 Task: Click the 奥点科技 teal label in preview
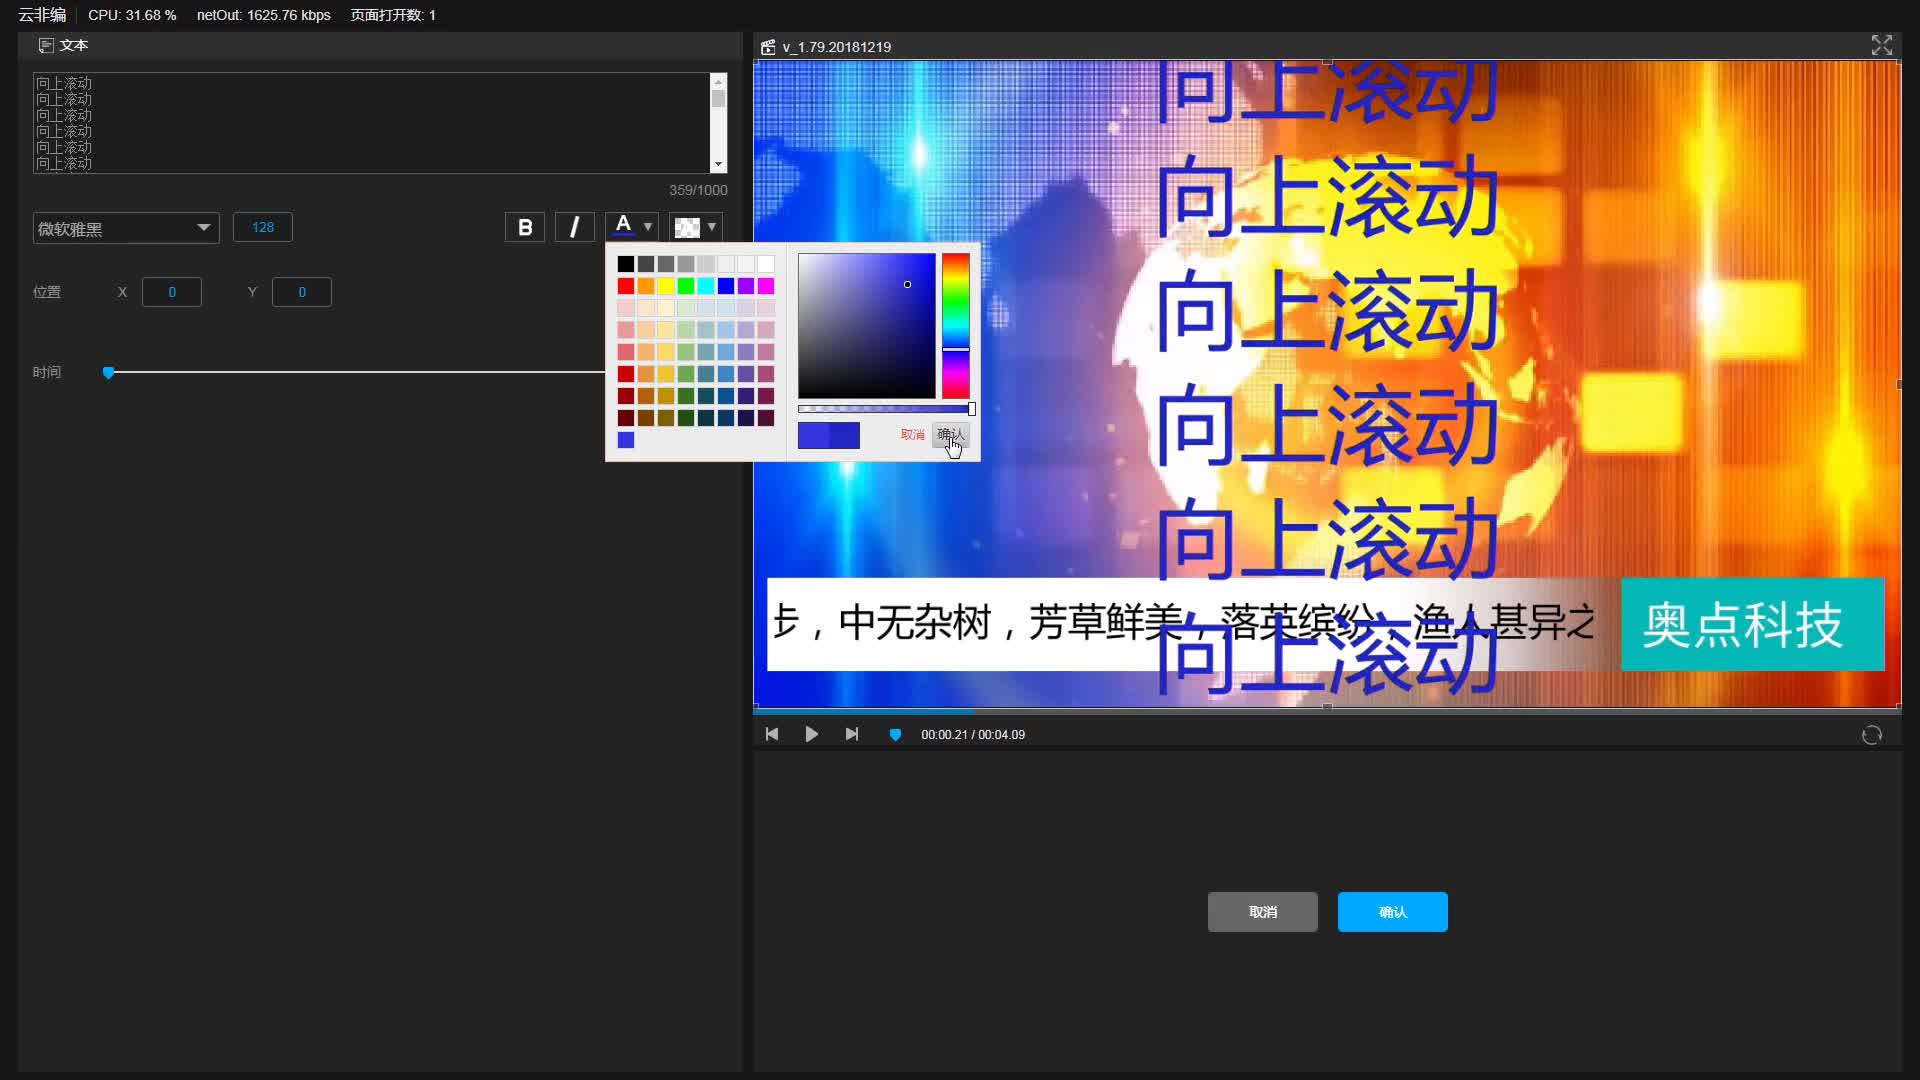click(1753, 624)
